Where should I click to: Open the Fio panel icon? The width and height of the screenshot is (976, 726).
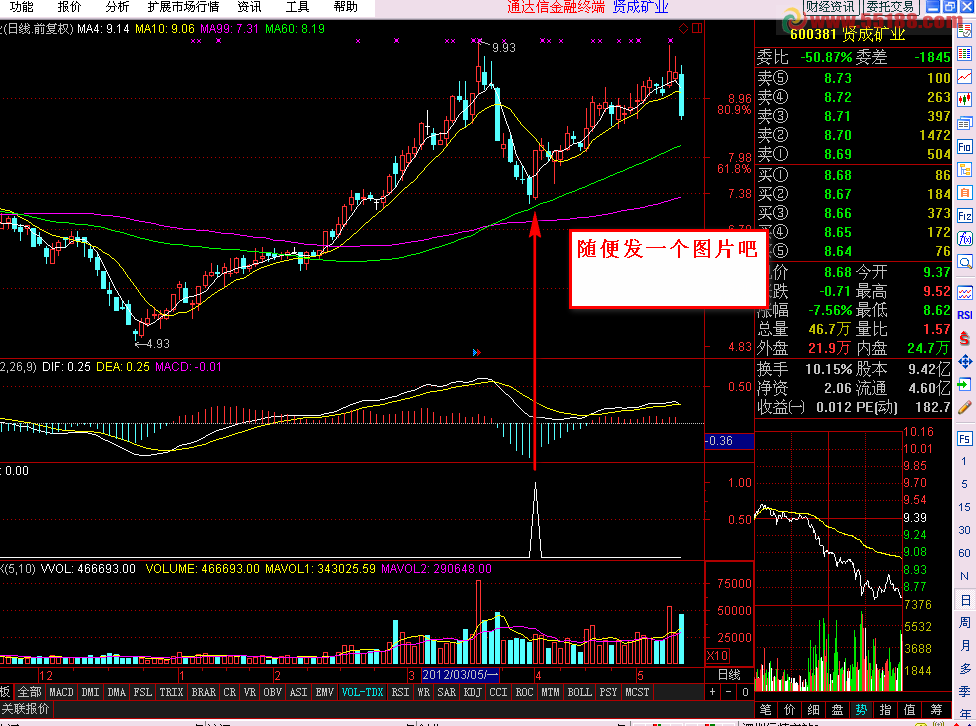pyautogui.click(x=964, y=147)
